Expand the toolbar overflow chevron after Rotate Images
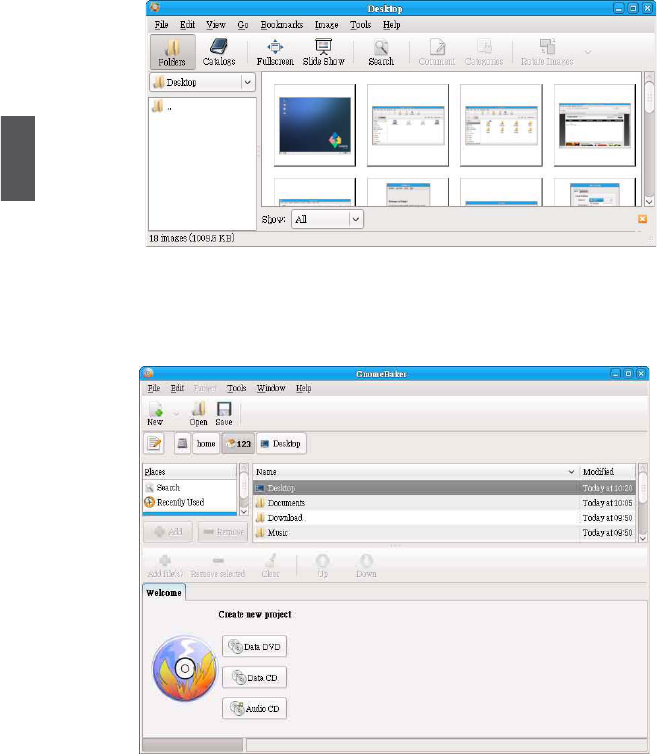Viewport: 657px width, 754px height. click(588, 51)
